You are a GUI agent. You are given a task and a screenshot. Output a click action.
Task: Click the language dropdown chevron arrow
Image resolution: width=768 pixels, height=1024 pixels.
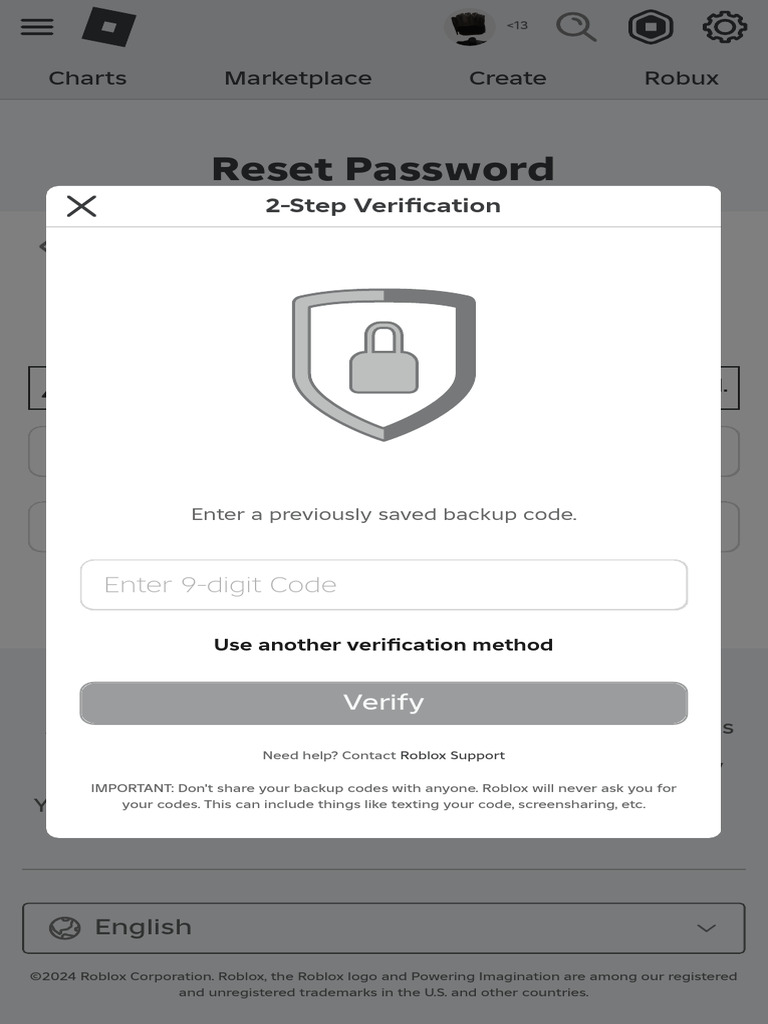(x=706, y=928)
